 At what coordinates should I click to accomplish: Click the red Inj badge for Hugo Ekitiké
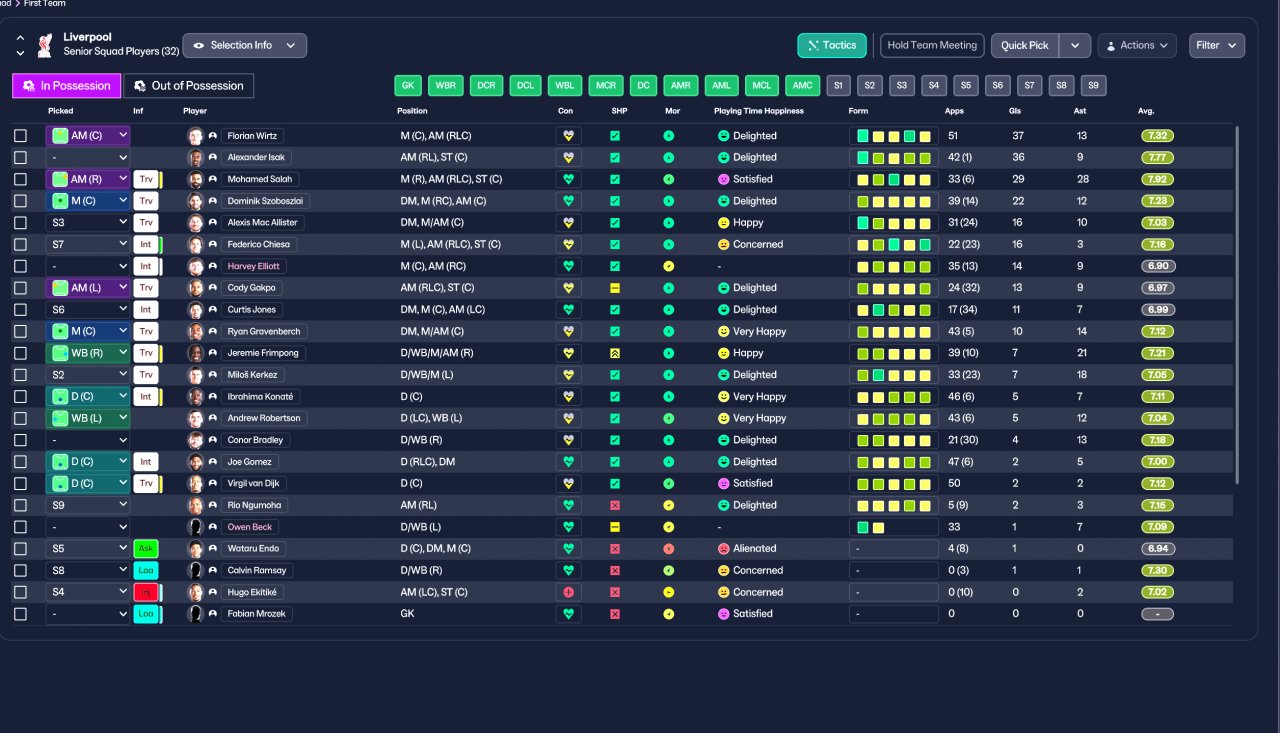[146, 592]
